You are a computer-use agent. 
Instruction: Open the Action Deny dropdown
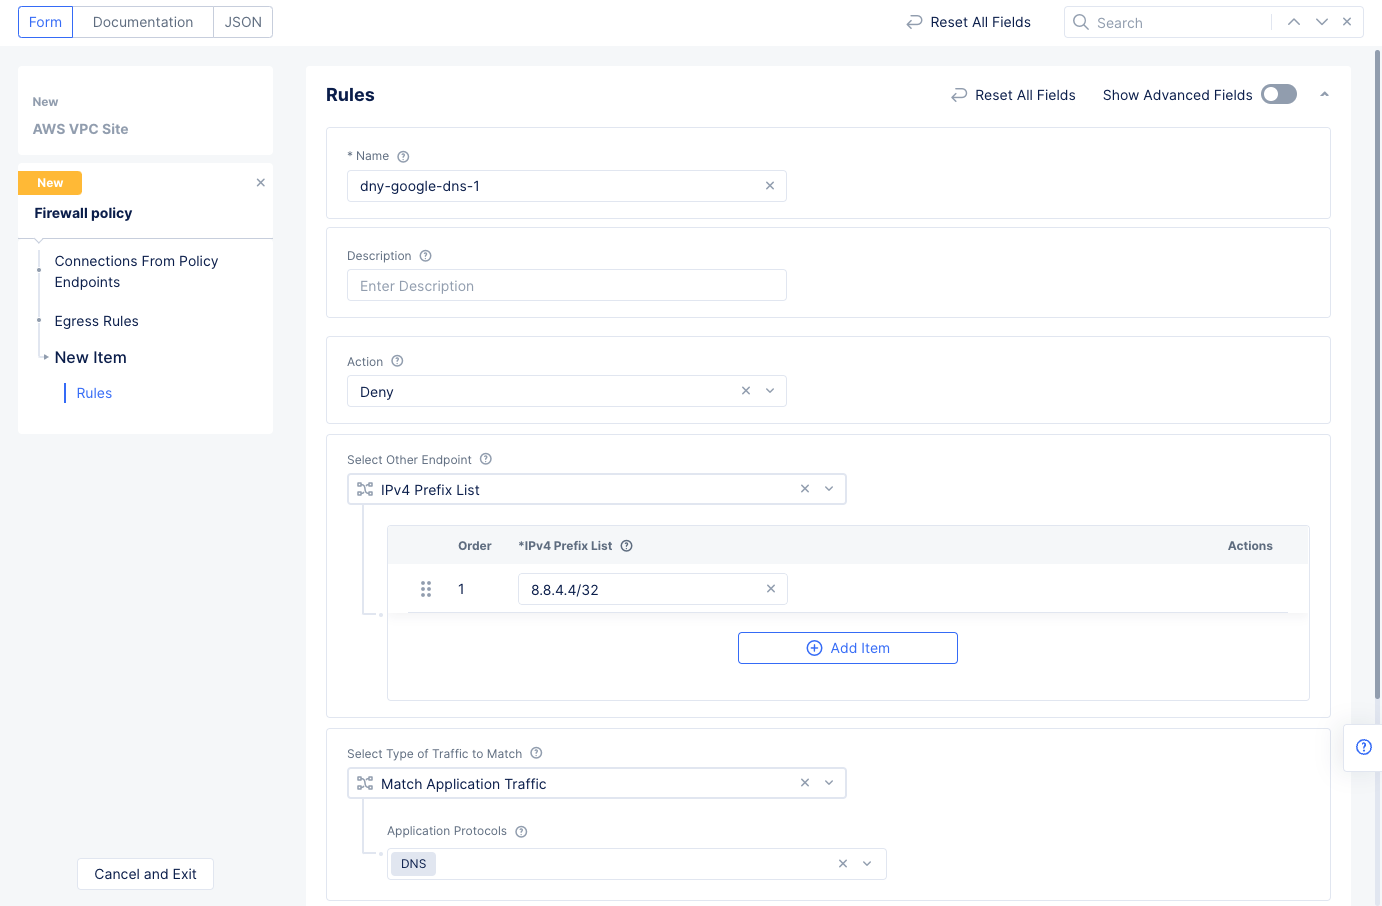click(x=770, y=391)
